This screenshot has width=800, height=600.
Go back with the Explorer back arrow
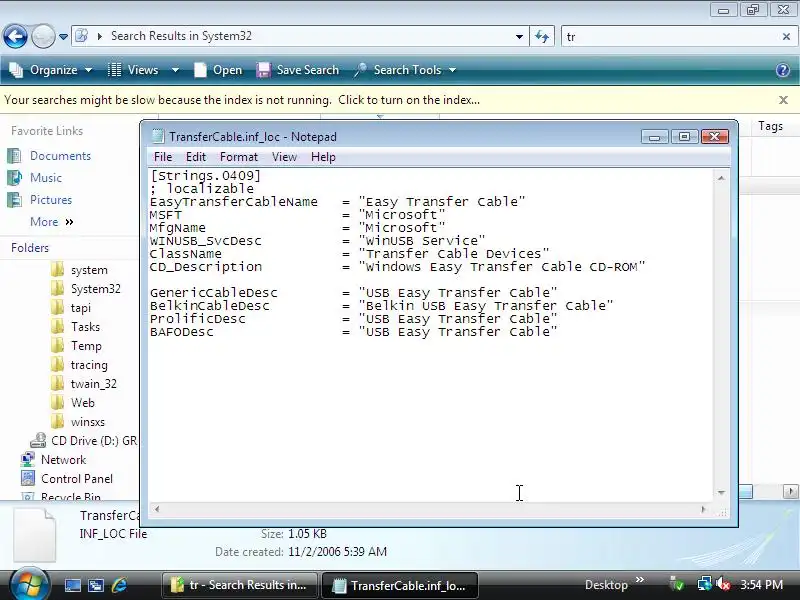[15, 36]
